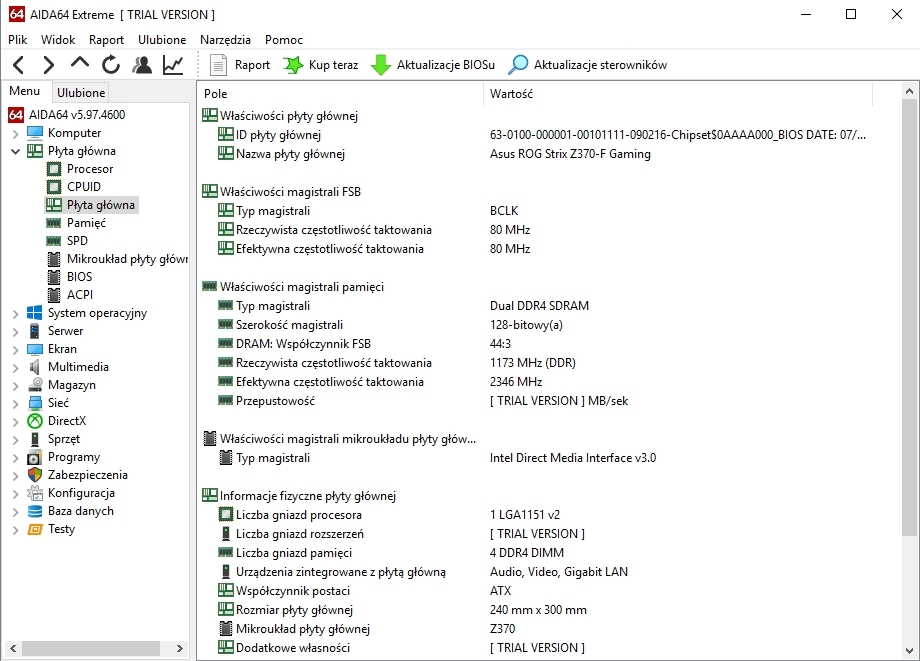920x661 pixels.
Task: Open Aktualizacje sterowników
Action: (x=587, y=65)
